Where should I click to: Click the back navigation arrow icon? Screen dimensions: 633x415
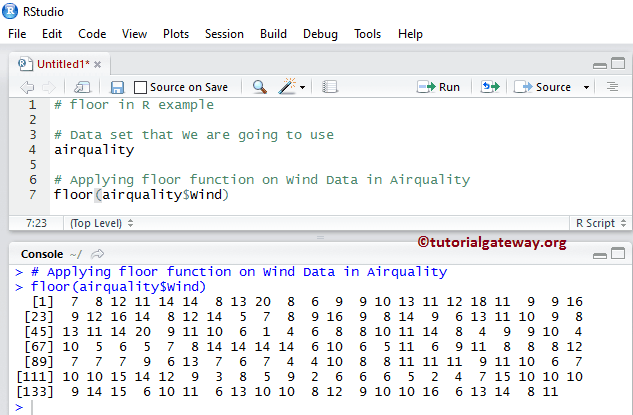click(27, 87)
